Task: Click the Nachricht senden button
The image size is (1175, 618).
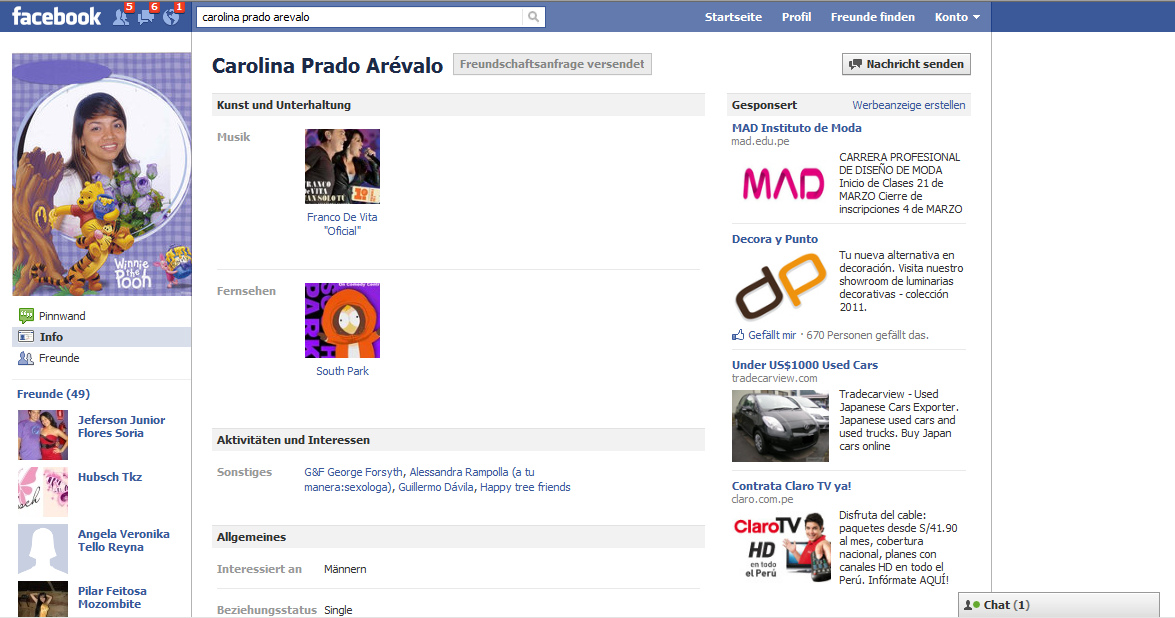Action: pos(906,64)
